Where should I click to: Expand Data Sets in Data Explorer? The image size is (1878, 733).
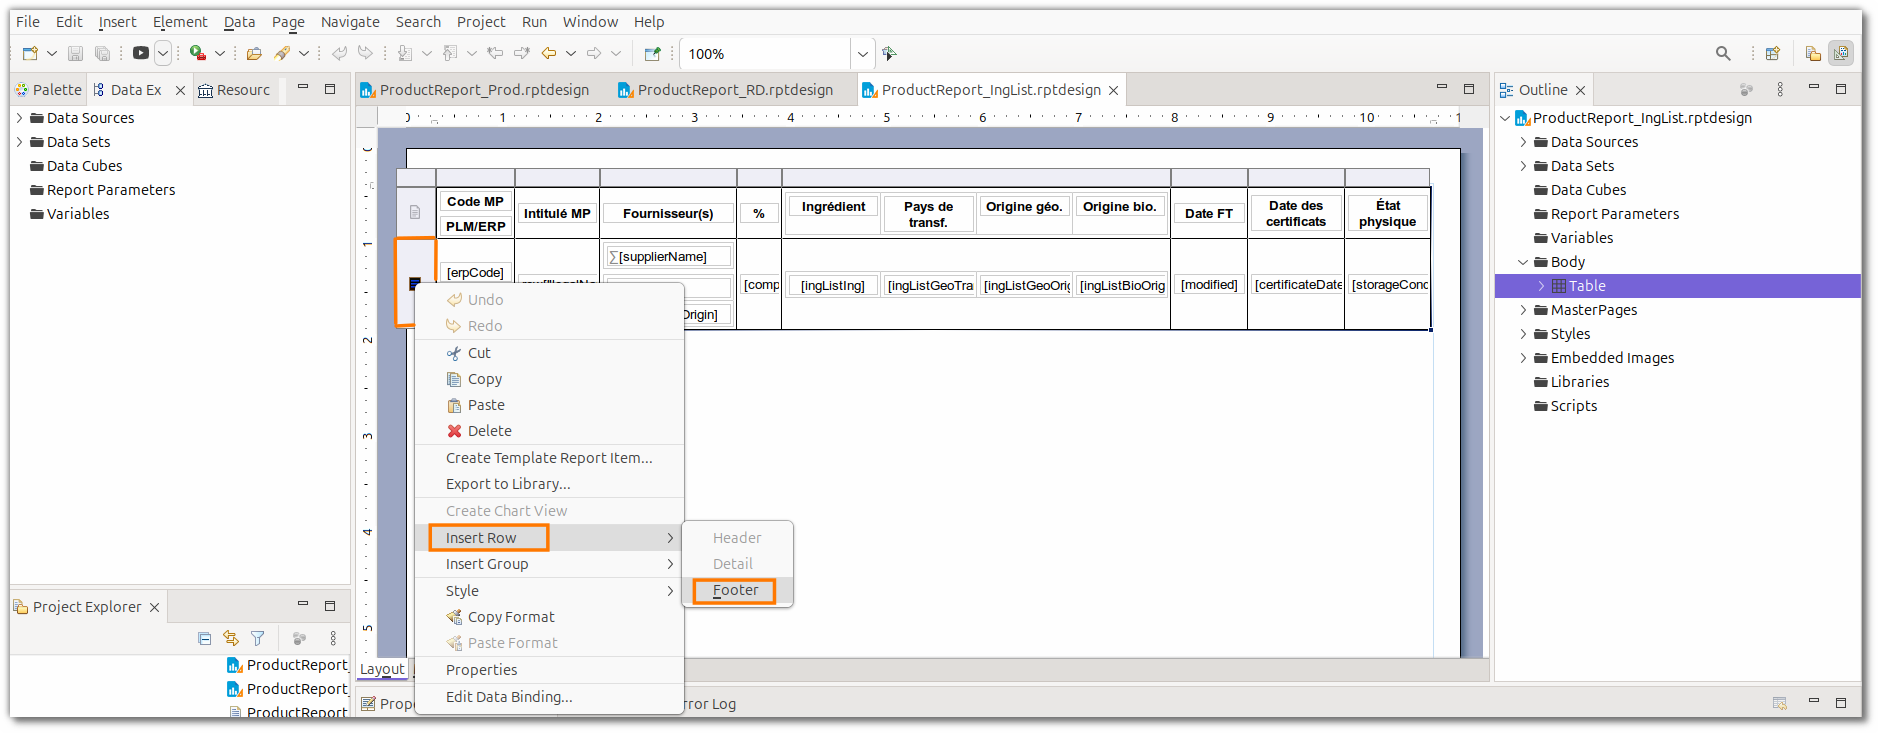point(19,142)
